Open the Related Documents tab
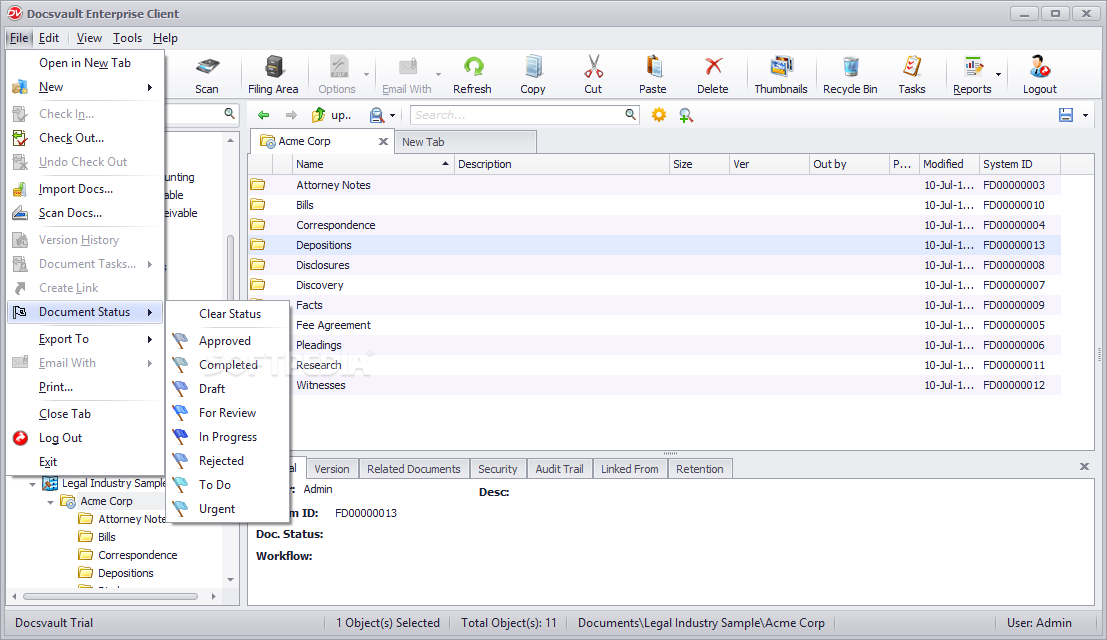Image resolution: width=1107 pixels, height=640 pixels. pyautogui.click(x=413, y=469)
